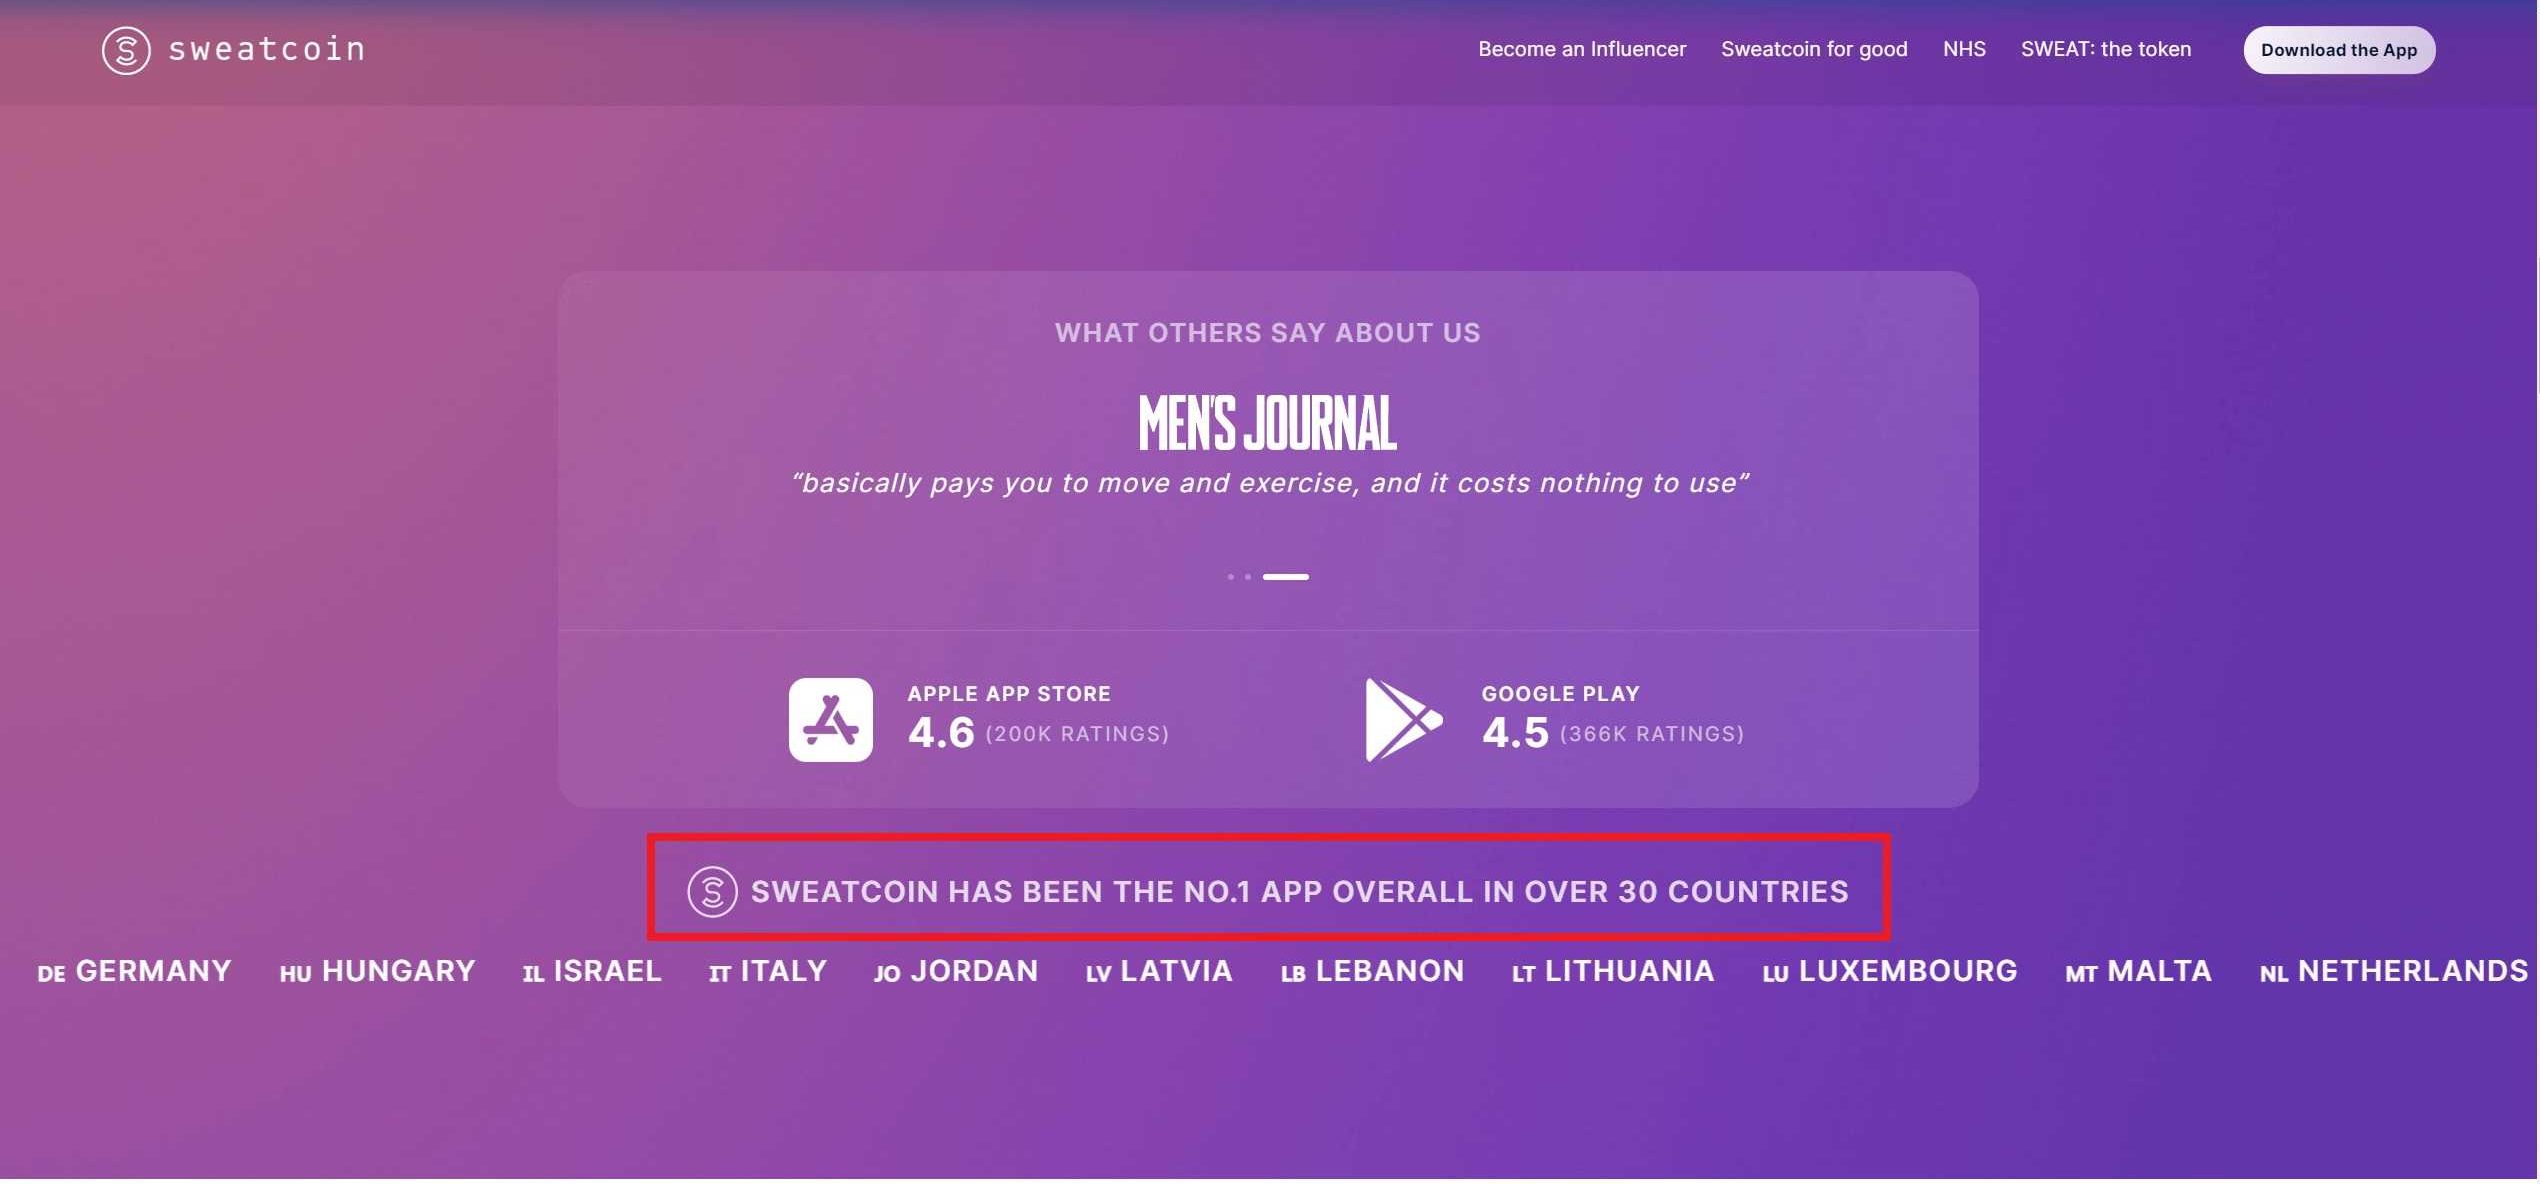2540x1184 pixels.
Task: Click the 200K RATINGS label
Action: point(1078,735)
